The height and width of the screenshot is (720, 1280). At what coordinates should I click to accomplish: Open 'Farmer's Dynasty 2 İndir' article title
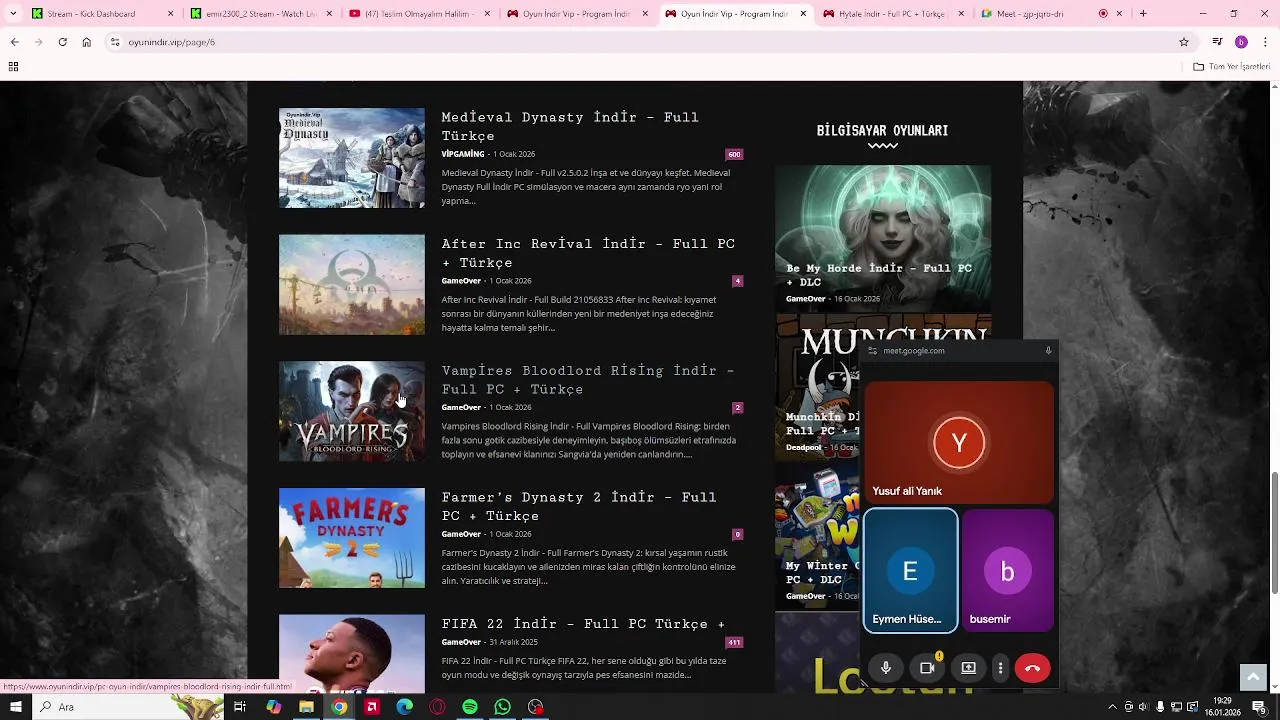579,506
